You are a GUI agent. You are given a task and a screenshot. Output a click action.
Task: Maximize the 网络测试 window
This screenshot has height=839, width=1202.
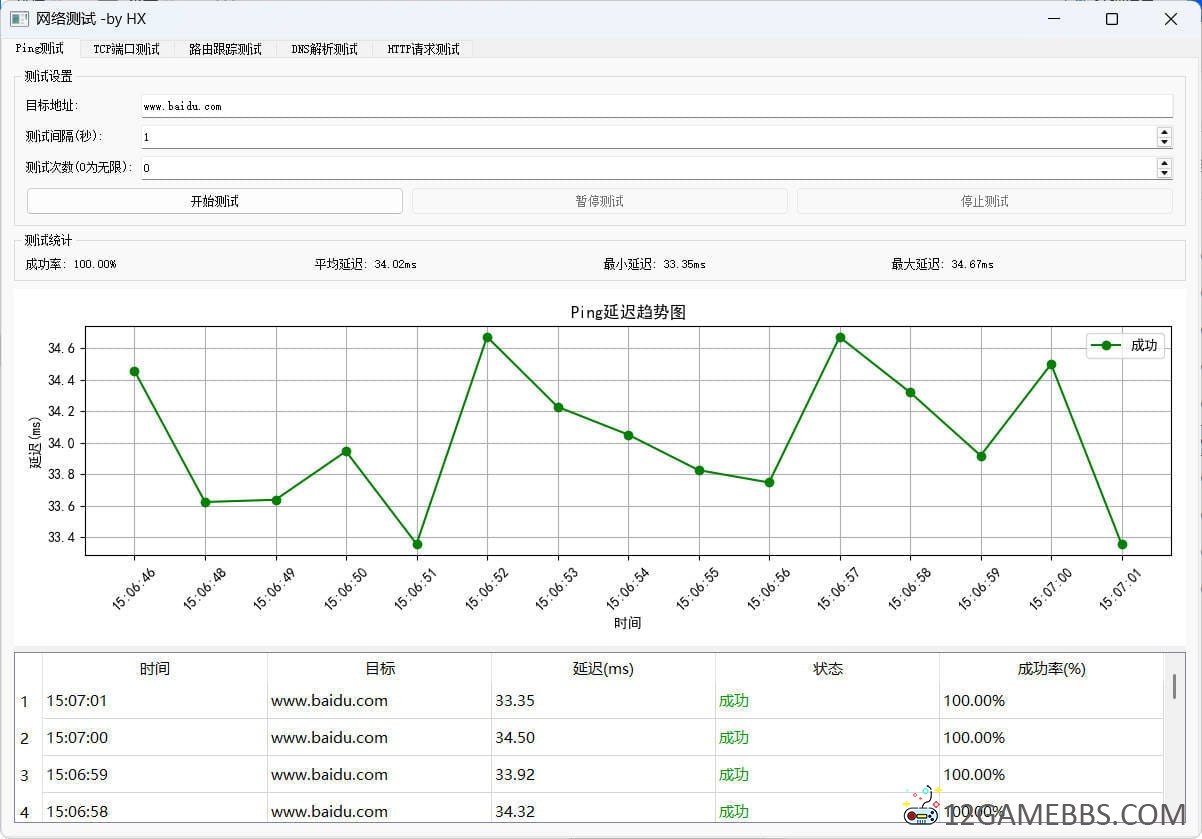pyautogui.click(x=1112, y=19)
